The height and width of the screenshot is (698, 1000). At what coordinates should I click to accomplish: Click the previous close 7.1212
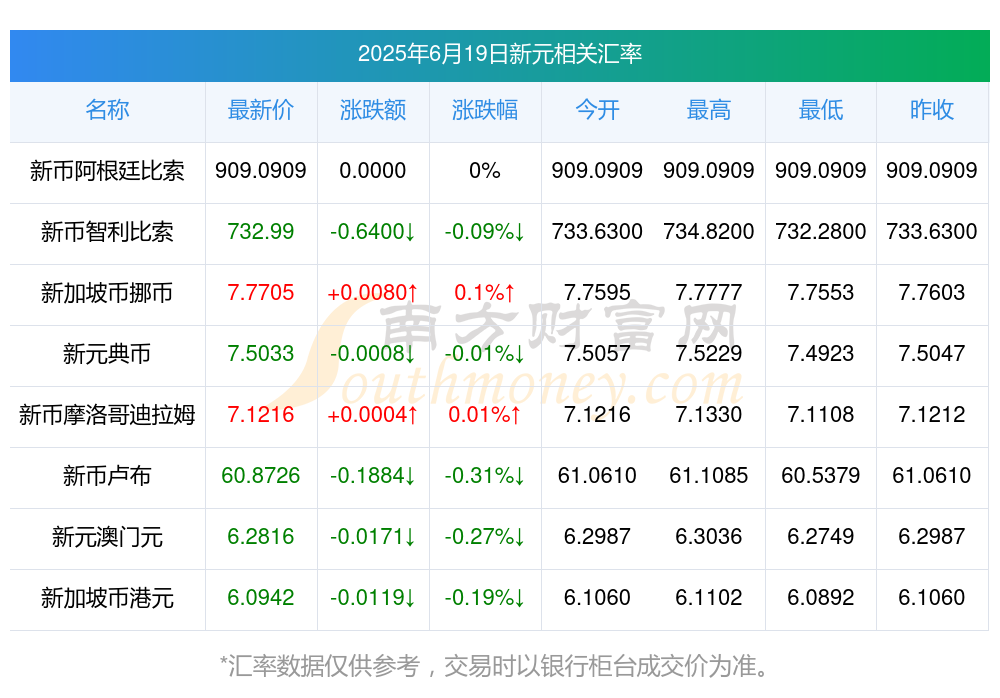[x=932, y=414]
